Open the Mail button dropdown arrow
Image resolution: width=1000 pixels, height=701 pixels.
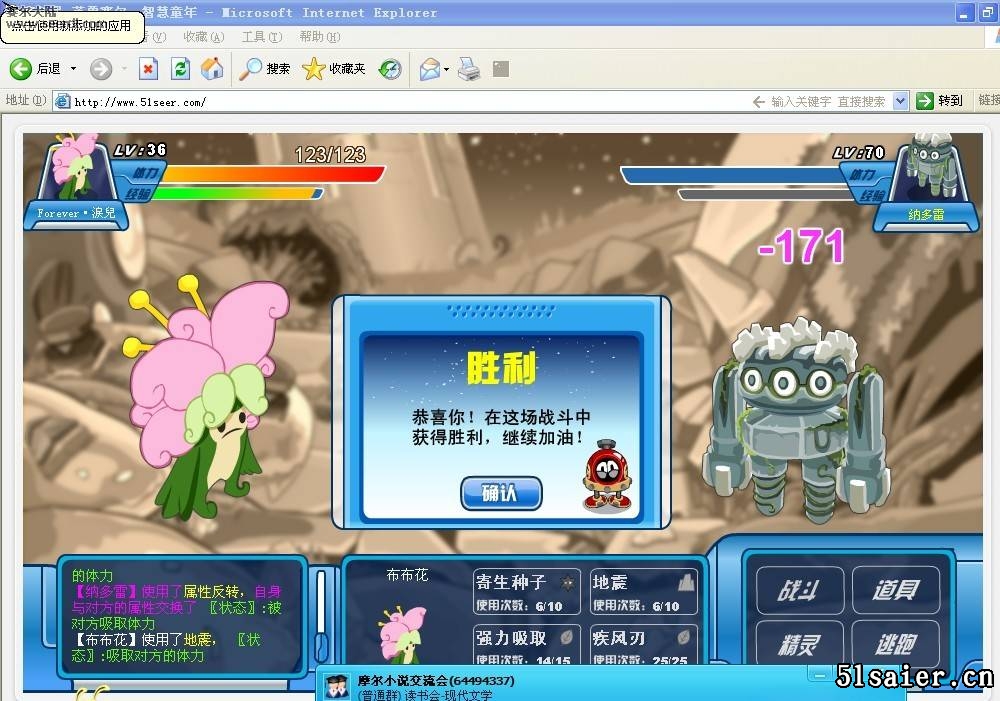click(446, 69)
